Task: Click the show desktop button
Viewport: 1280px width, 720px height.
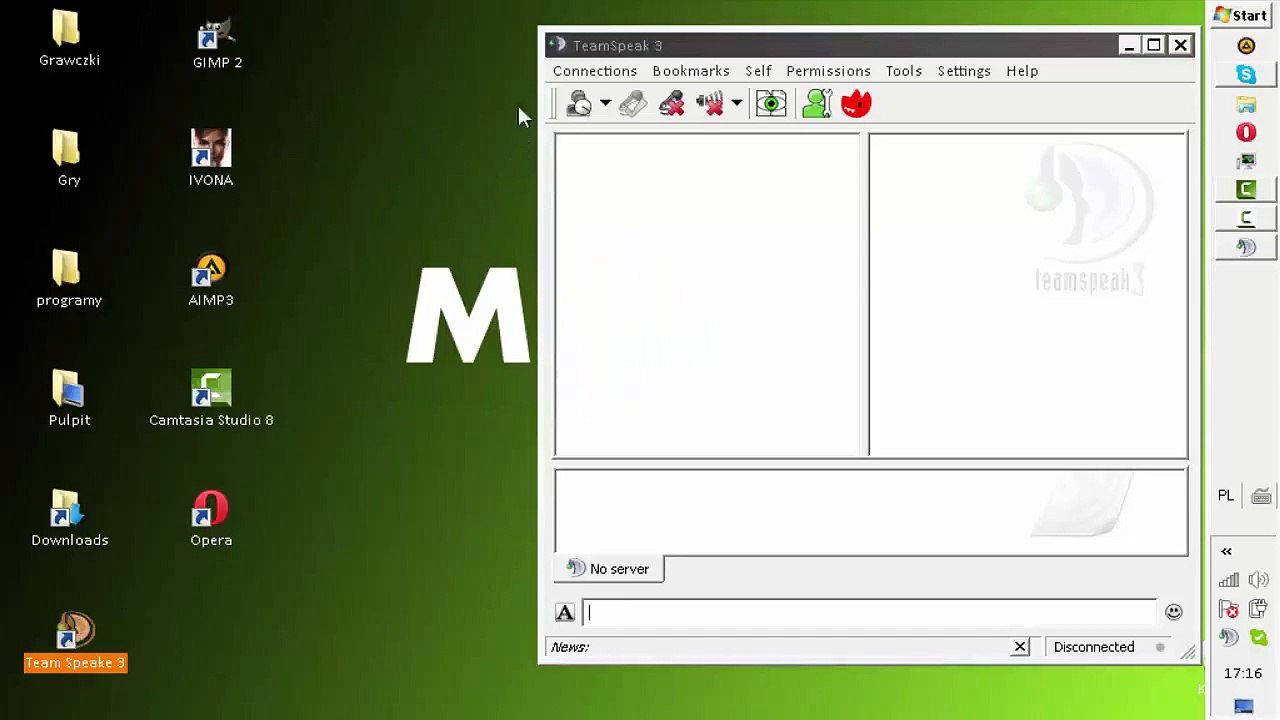Action: pyautogui.click(x=1244, y=707)
